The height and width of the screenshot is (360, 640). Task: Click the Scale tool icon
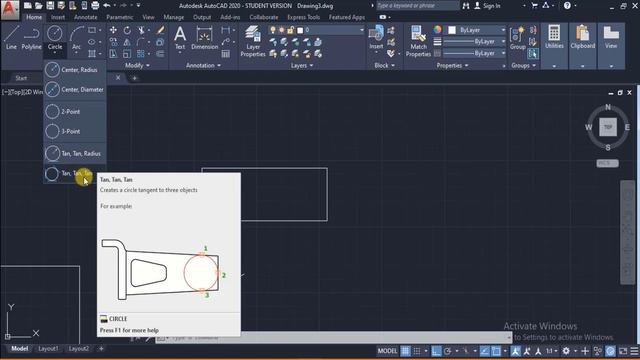pyautogui.click(x=127, y=54)
